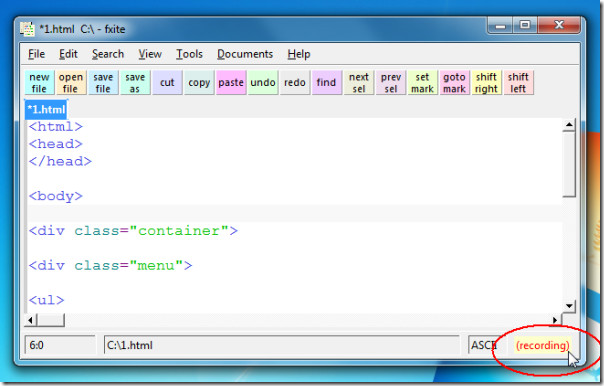Open the Tools menu
Screen dimensions: 604x386
(189, 54)
